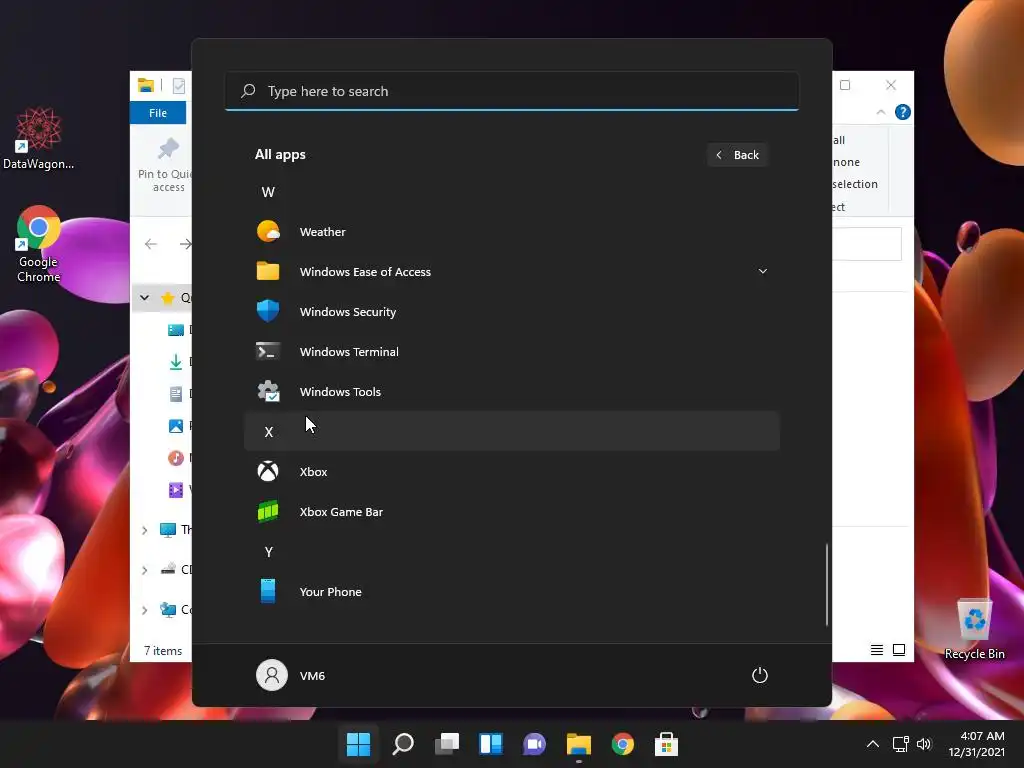Viewport: 1024px width, 768px height.
Task: Select Recycle Bin desktop icon
Action: point(974,629)
